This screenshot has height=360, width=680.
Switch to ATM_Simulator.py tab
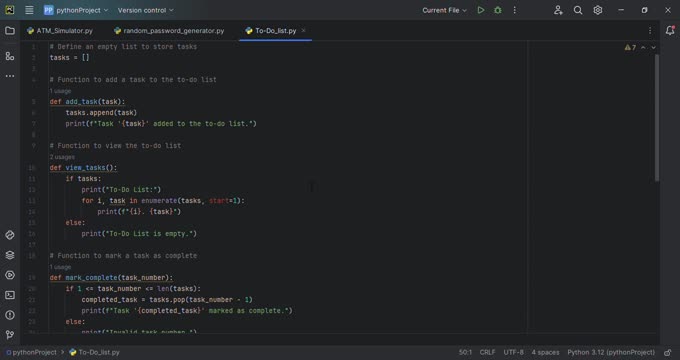pos(60,31)
